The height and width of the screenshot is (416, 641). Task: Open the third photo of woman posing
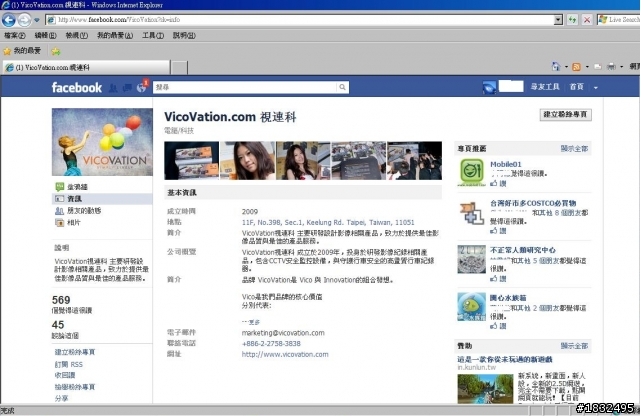[x=303, y=161]
